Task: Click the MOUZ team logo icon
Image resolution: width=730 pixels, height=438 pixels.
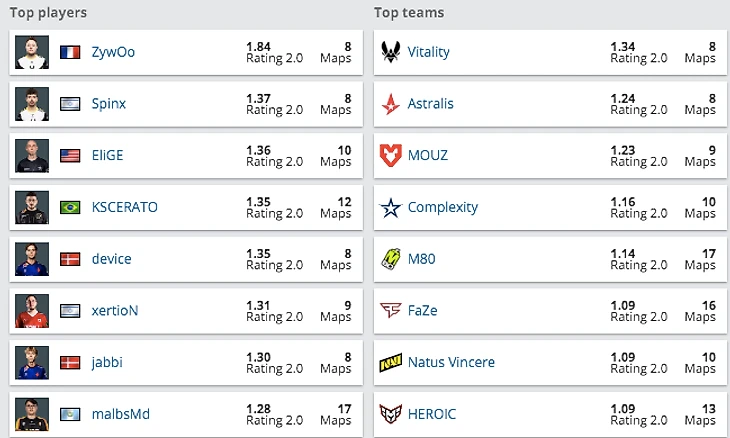Action: pos(390,155)
